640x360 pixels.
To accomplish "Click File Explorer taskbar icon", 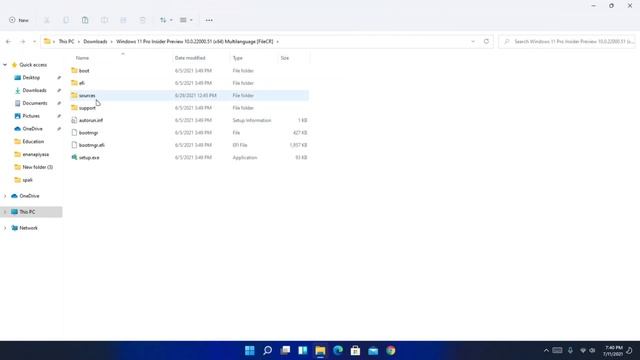I will (320, 350).
